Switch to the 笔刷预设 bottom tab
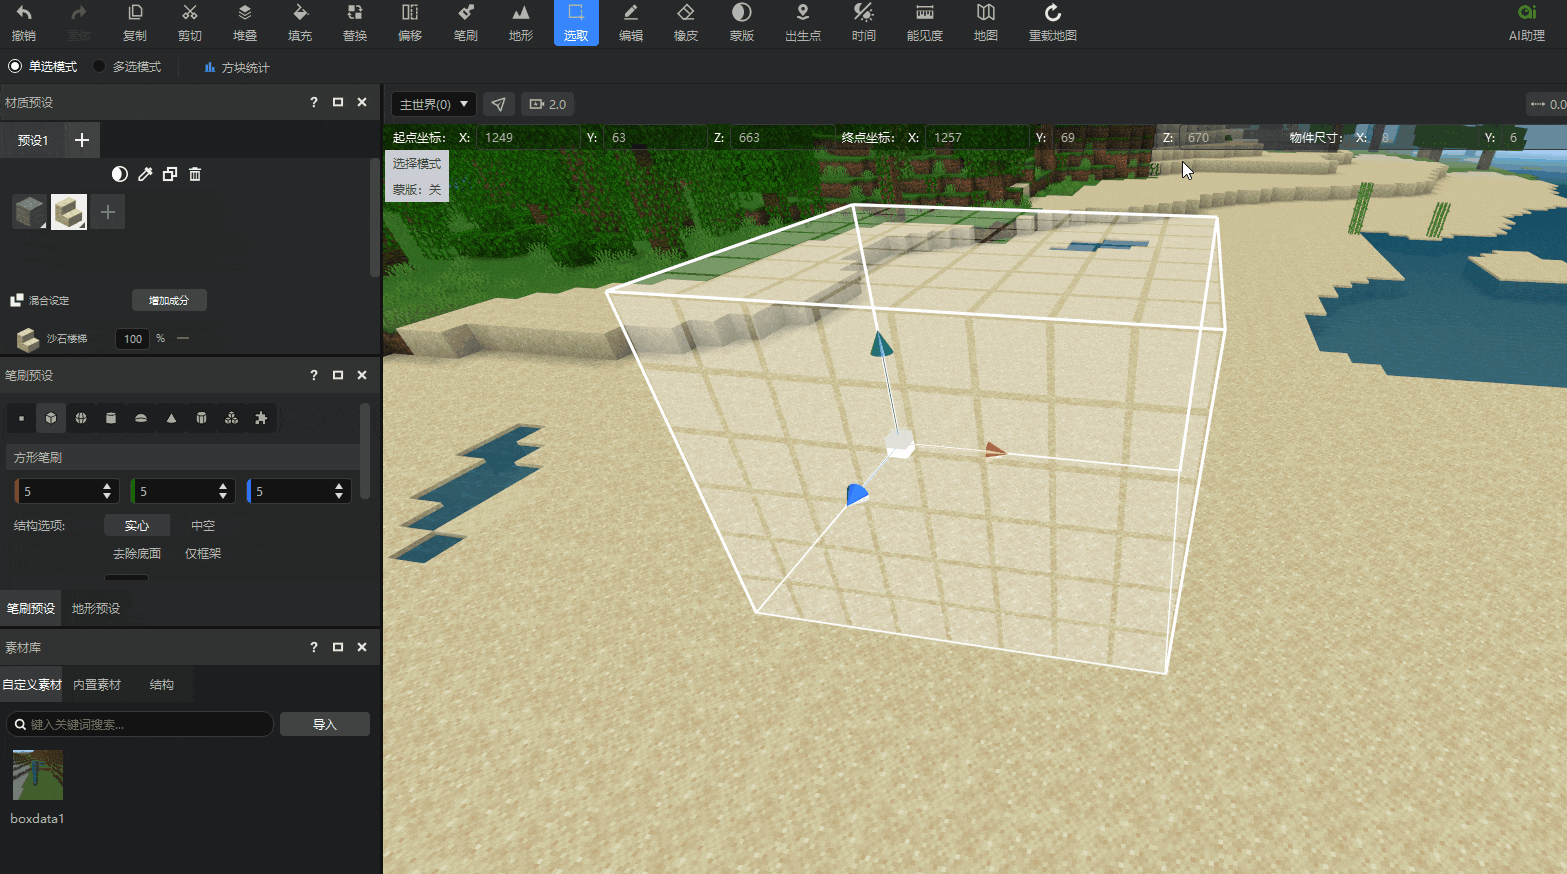The height and width of the screenshot is (874, 1567). (31, 608)
